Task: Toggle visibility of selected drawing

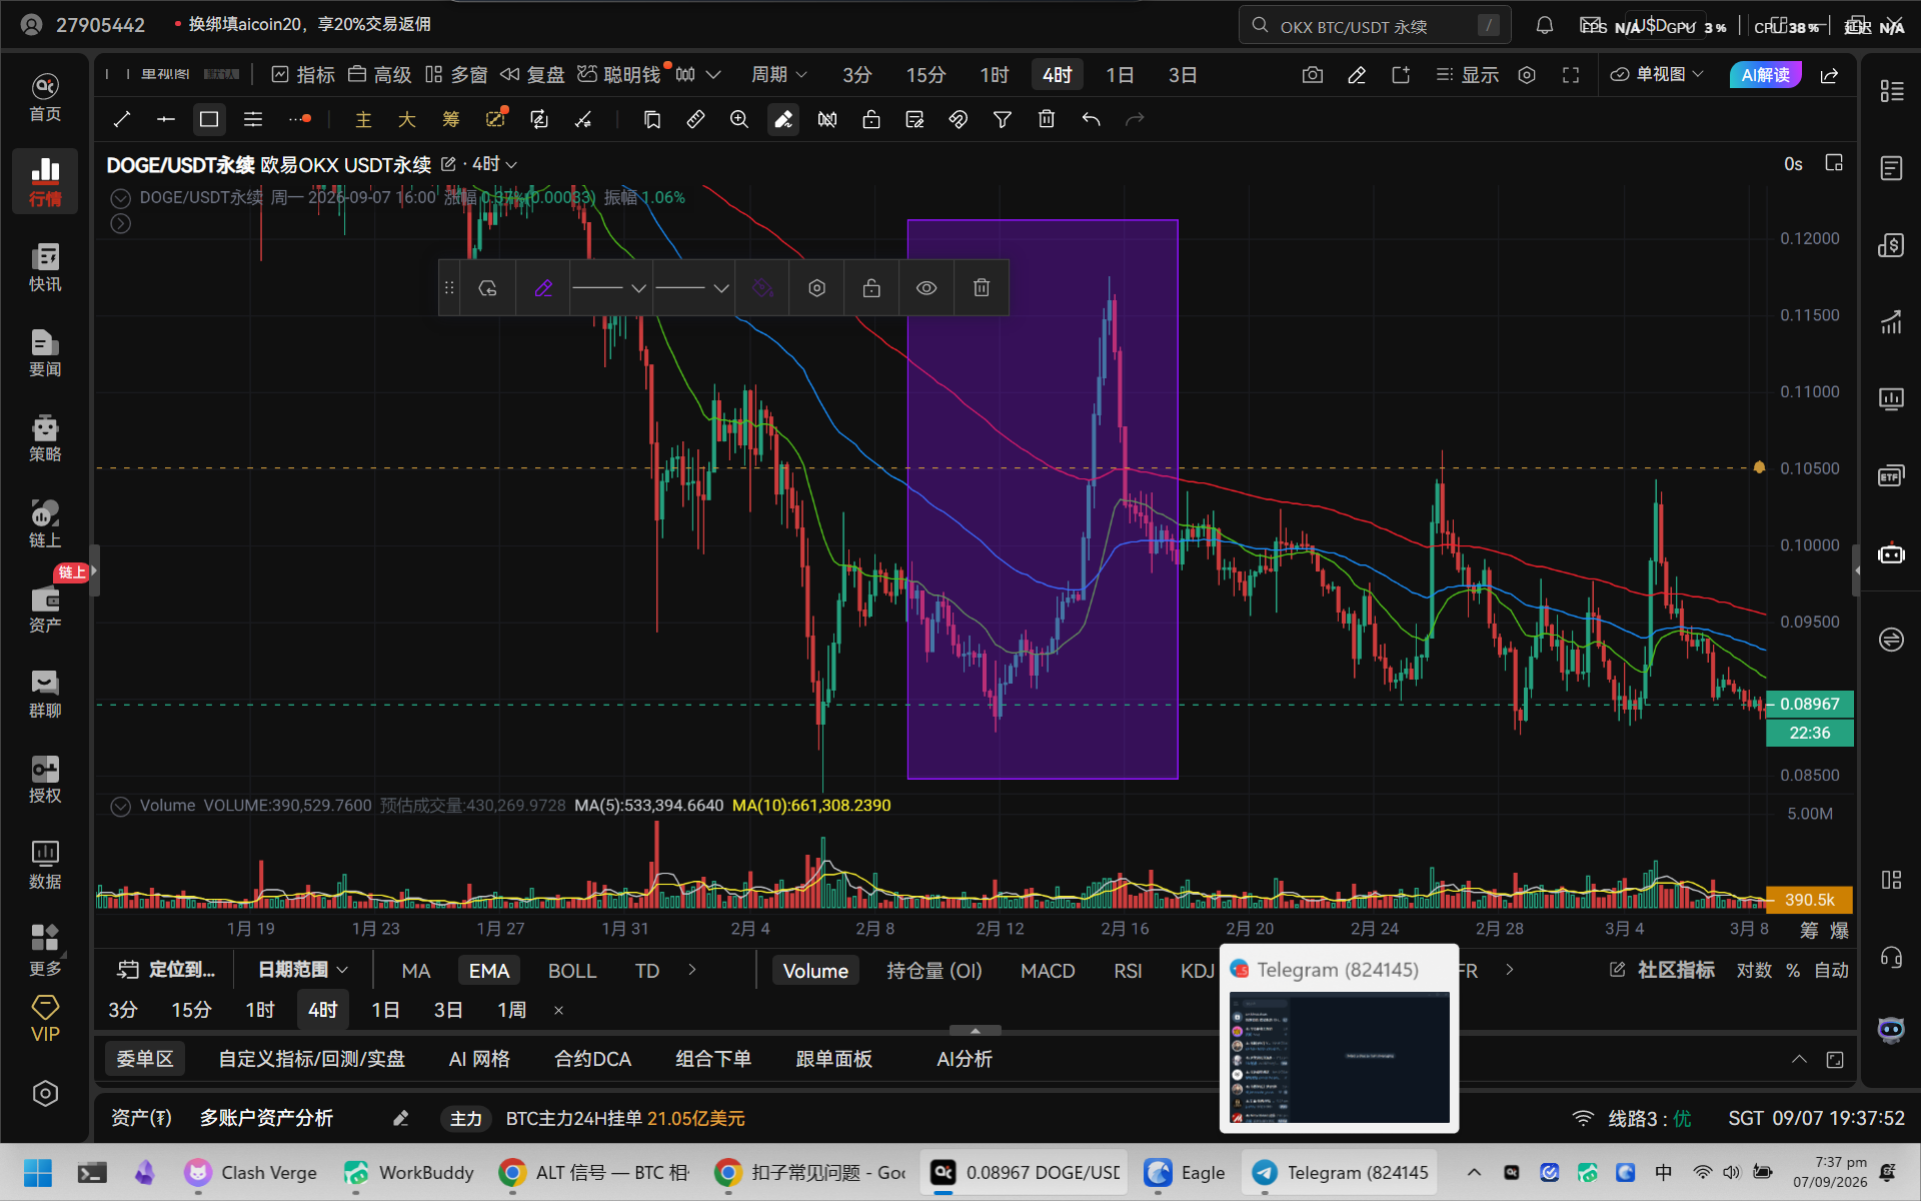Action: [x=927, y=288]
